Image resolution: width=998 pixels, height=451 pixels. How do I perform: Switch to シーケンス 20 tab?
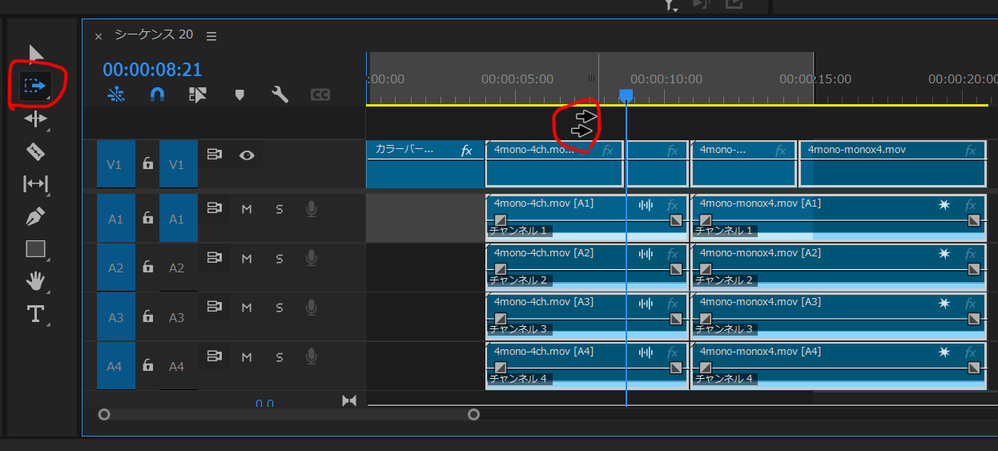click(153, 34)
